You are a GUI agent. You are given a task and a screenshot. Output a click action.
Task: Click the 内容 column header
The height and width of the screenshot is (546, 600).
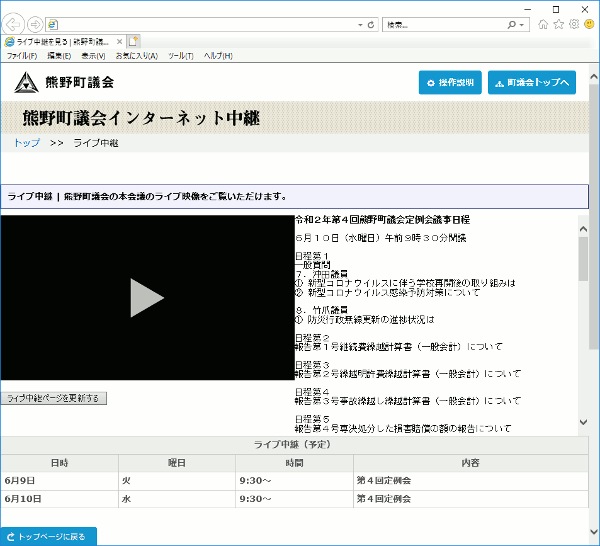point(471,463)
